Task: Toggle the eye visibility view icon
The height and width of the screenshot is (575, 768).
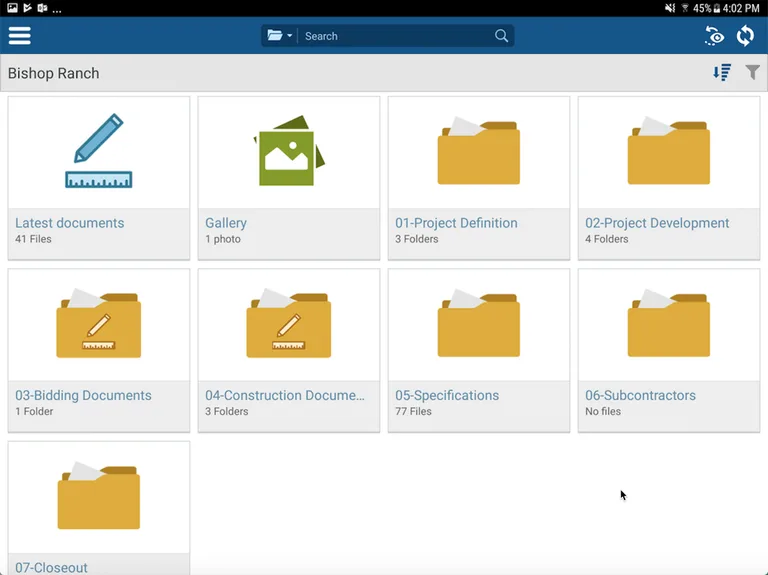Action: point(714,36)
